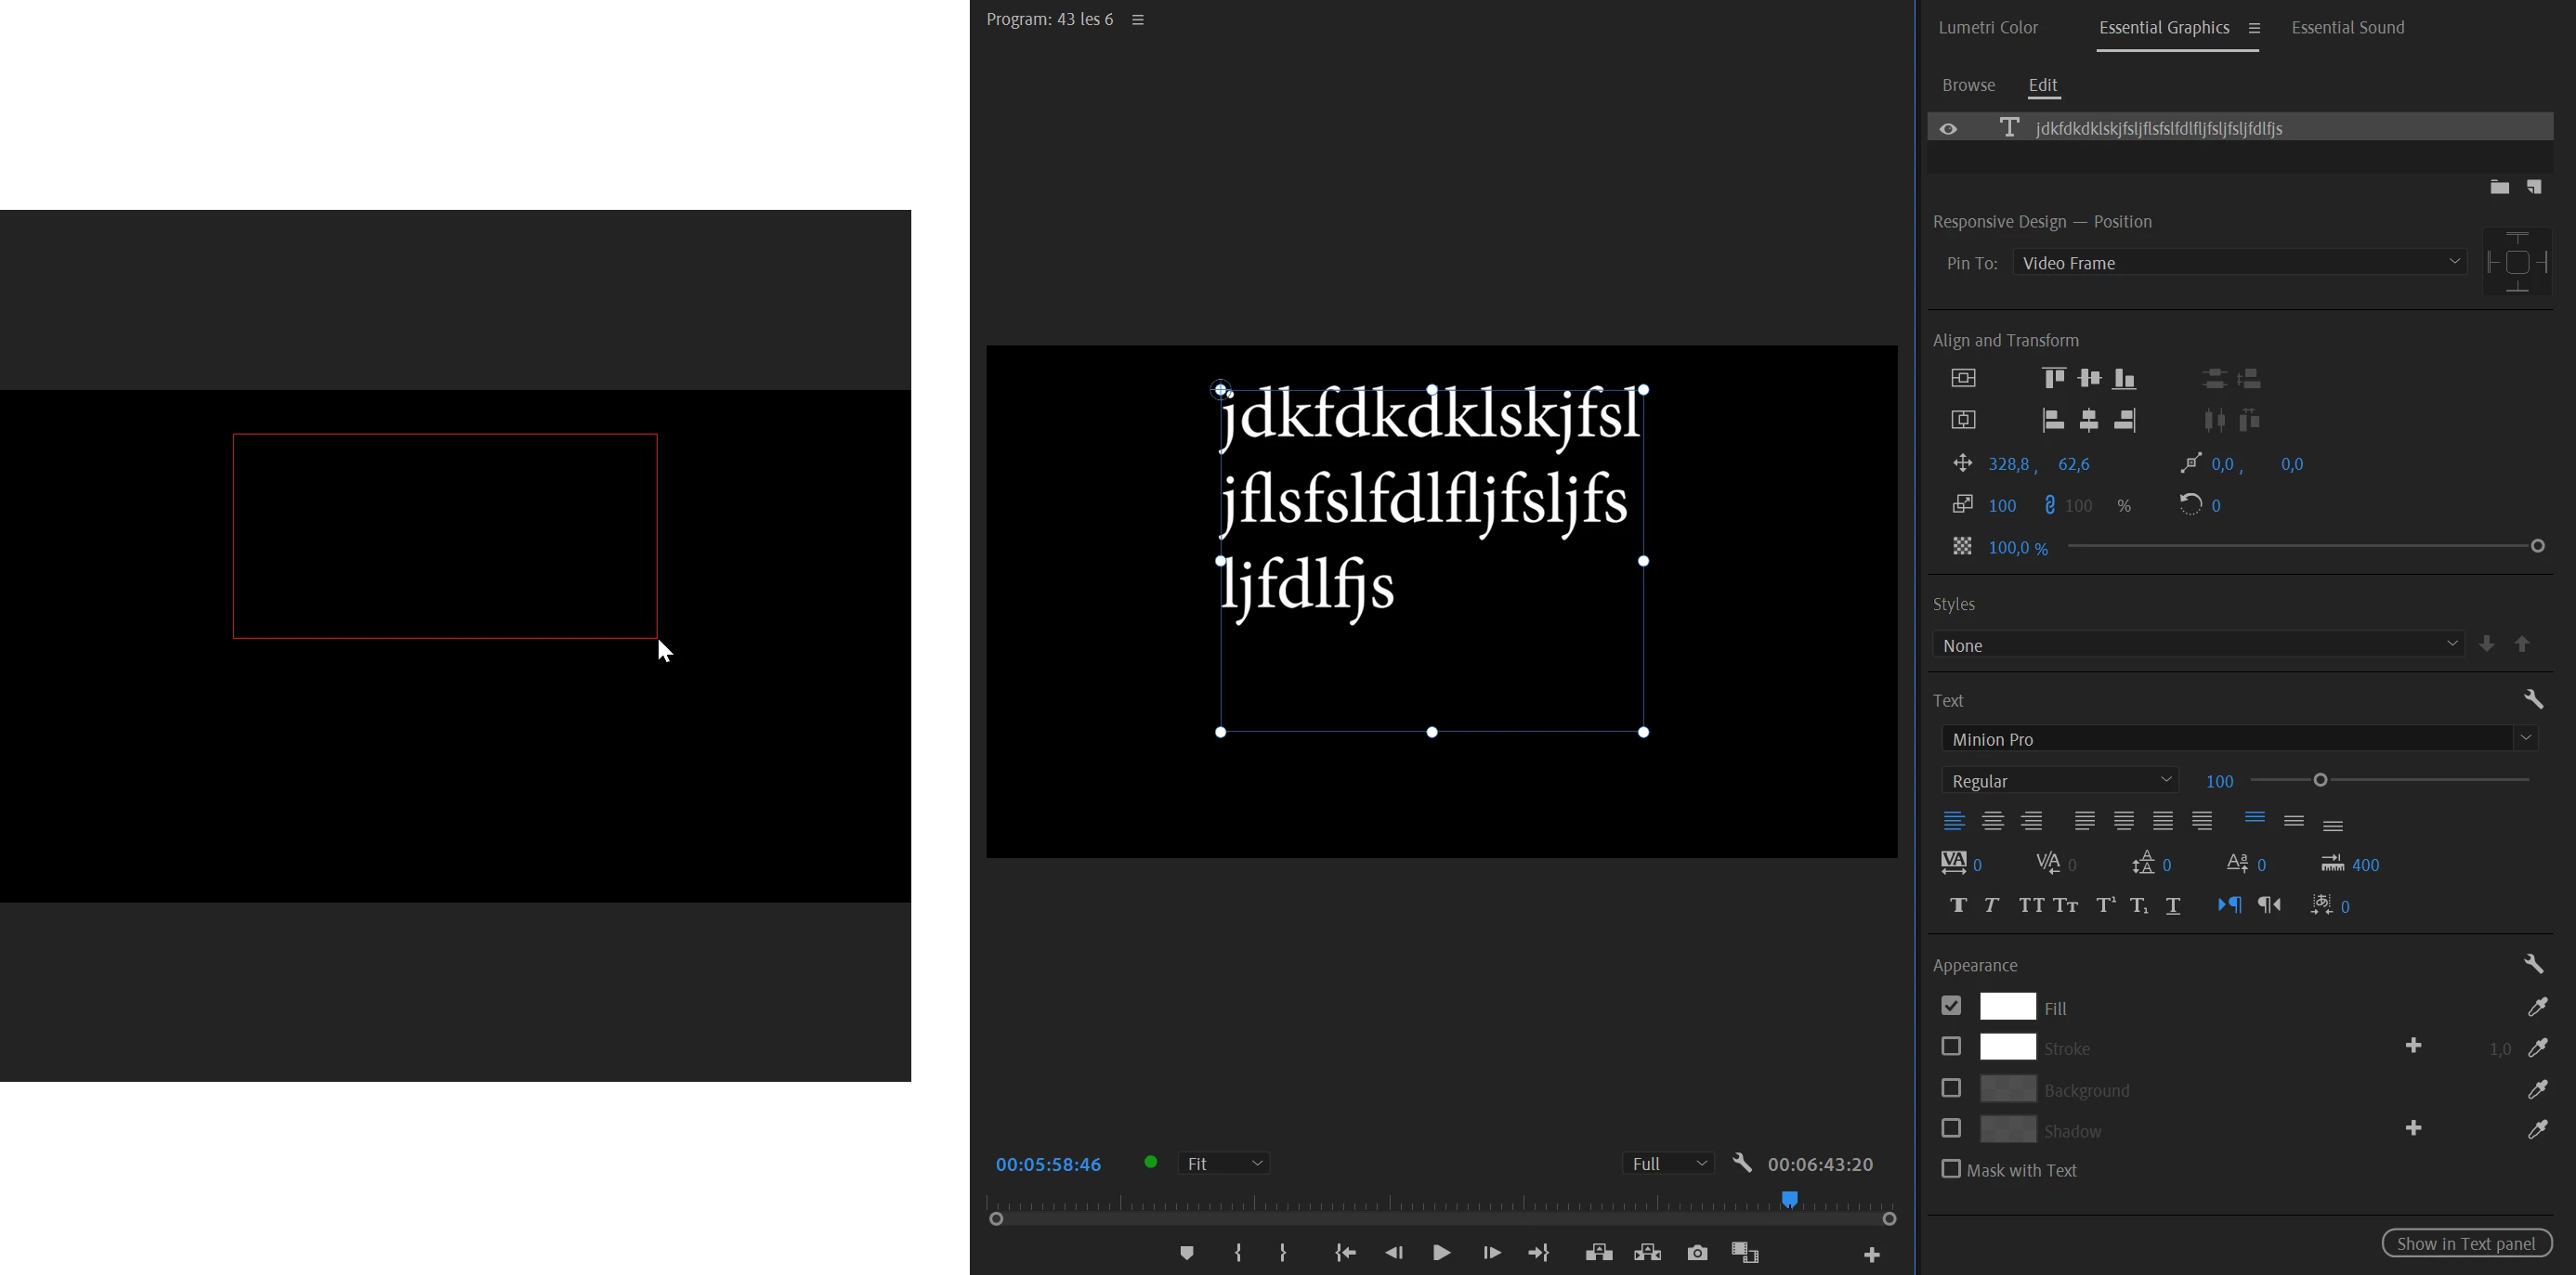Click the New Layer icon
Screen dimensions: 2576x1275
coord(2534,187)
